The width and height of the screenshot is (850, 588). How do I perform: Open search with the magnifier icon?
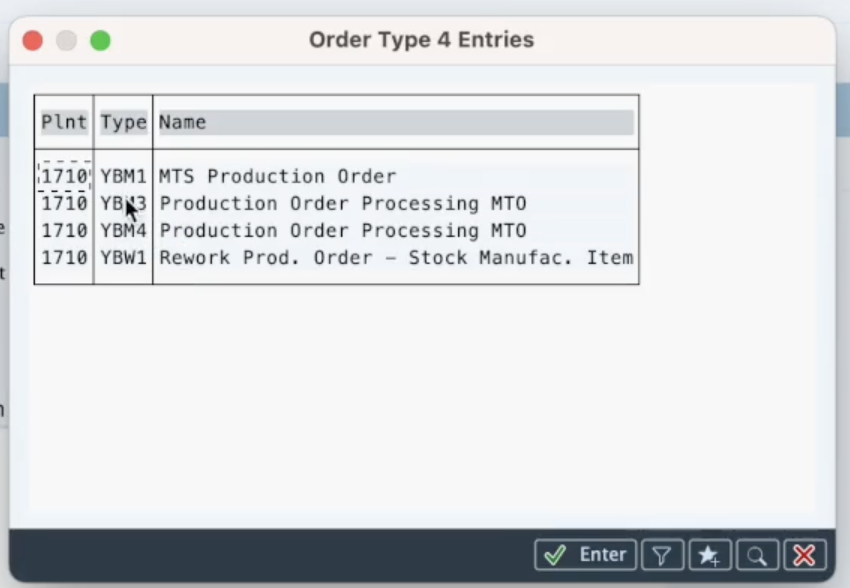pyautogui.click(x=757, y=555)
